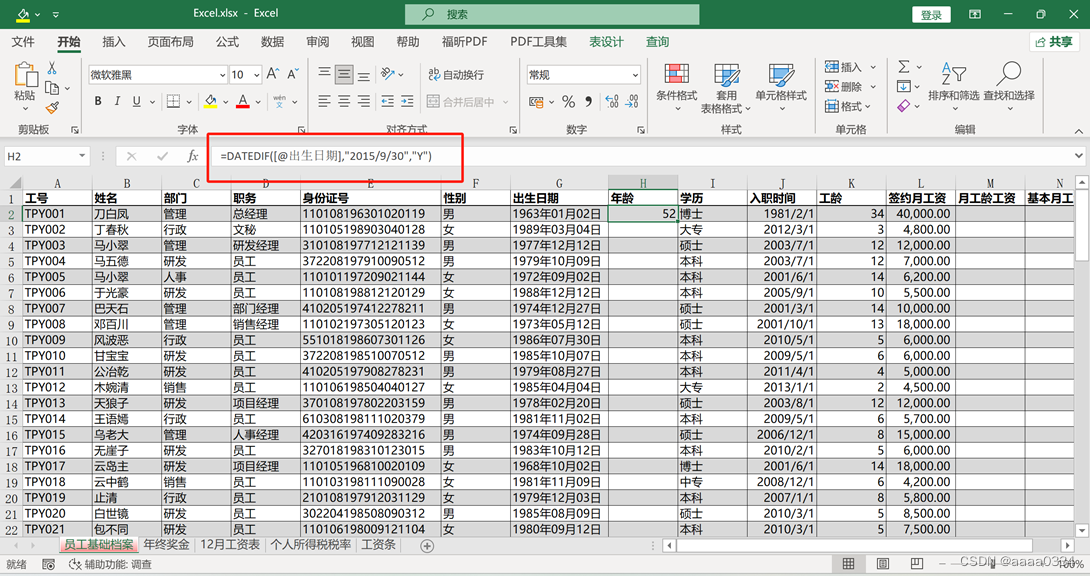Switch to the 插入 (Insert) tab
This screenshot has height=576, width=1090.
(114, 42)
